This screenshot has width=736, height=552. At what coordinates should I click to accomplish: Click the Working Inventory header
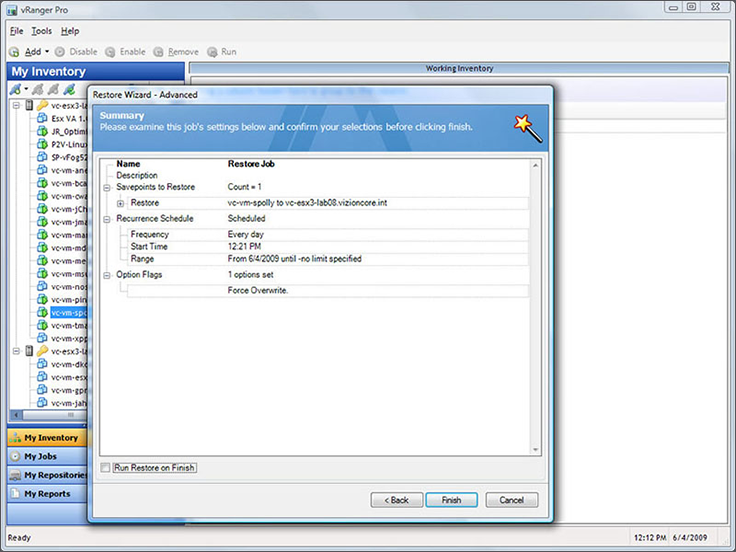459,69
